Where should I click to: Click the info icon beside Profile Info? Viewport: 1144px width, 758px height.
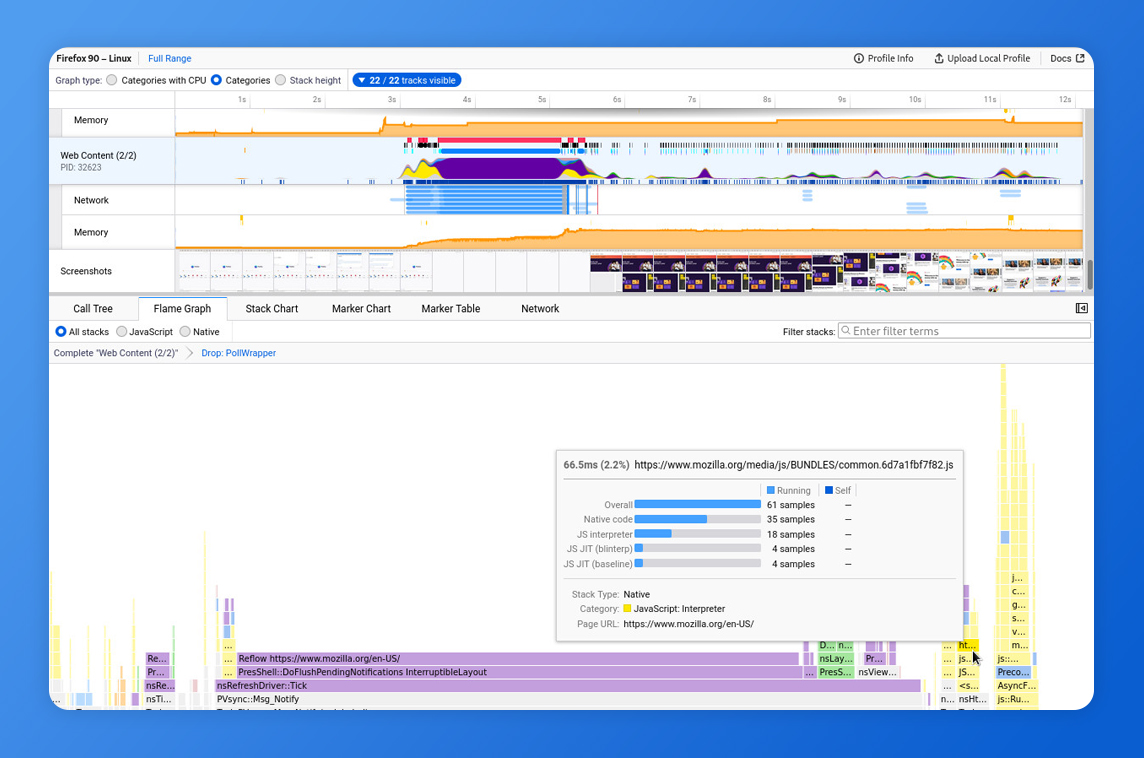(859, 58)
